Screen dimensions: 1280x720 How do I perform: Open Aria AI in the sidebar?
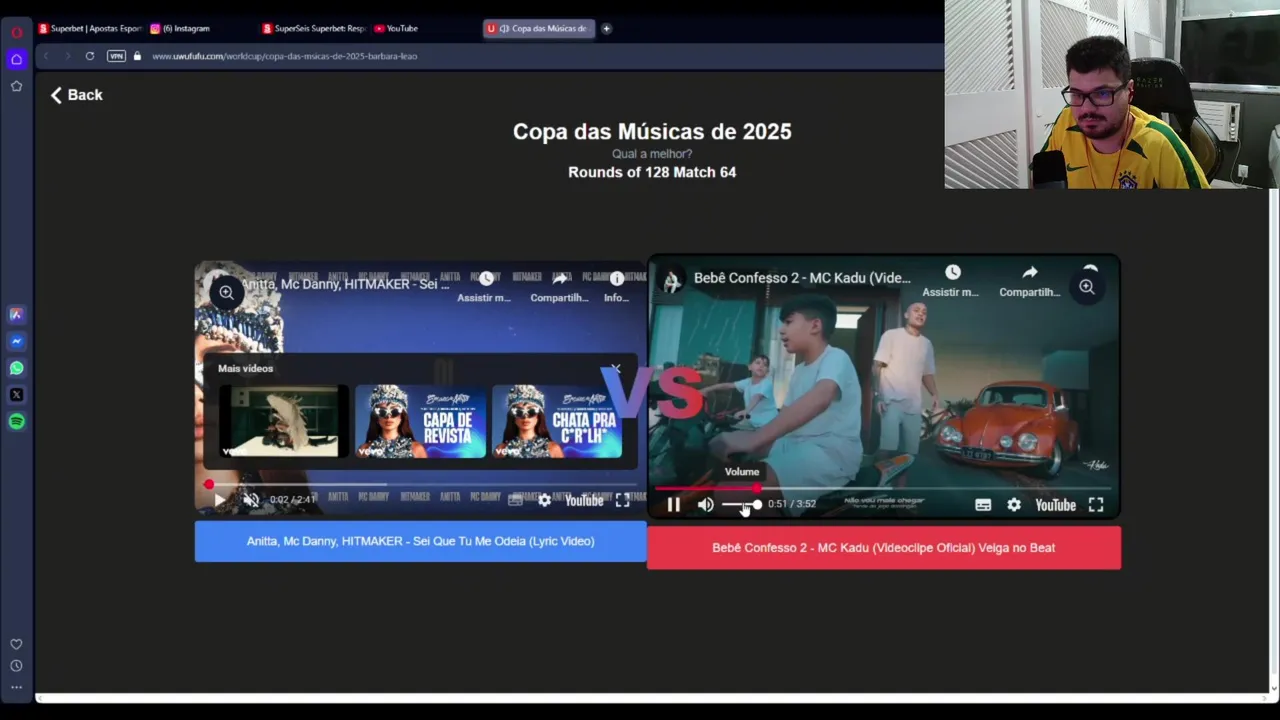[x=16, y=314]
